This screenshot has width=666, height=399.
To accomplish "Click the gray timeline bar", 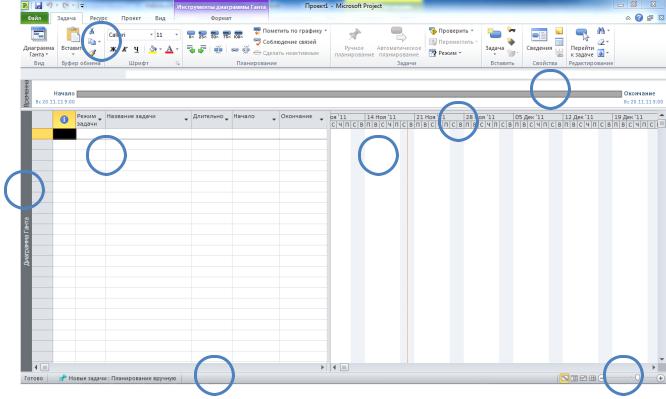I will pos(349,94).
